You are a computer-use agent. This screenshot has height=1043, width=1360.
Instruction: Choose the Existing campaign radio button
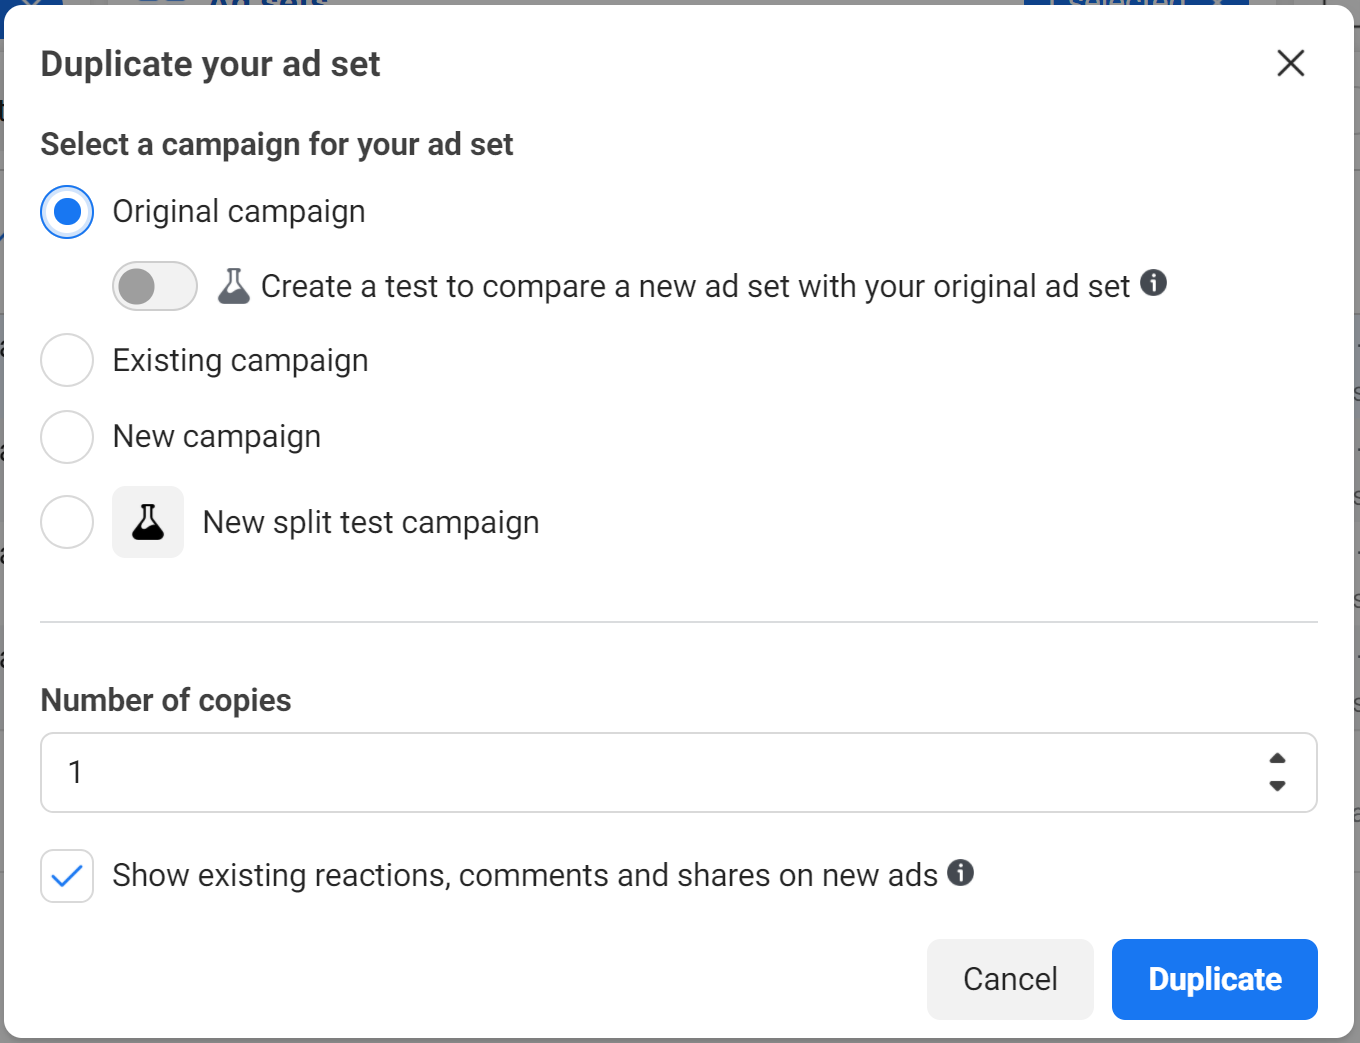click(x=67, y=360)
